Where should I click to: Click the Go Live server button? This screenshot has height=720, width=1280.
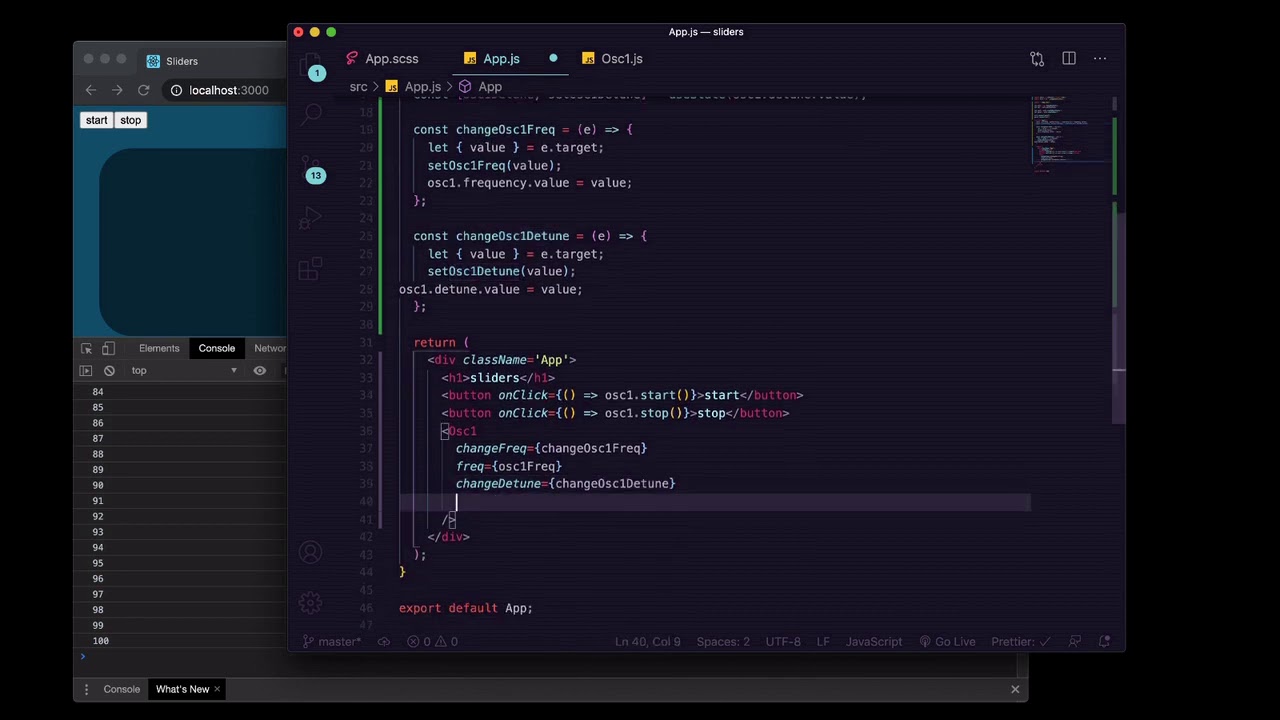coord(946,642)
